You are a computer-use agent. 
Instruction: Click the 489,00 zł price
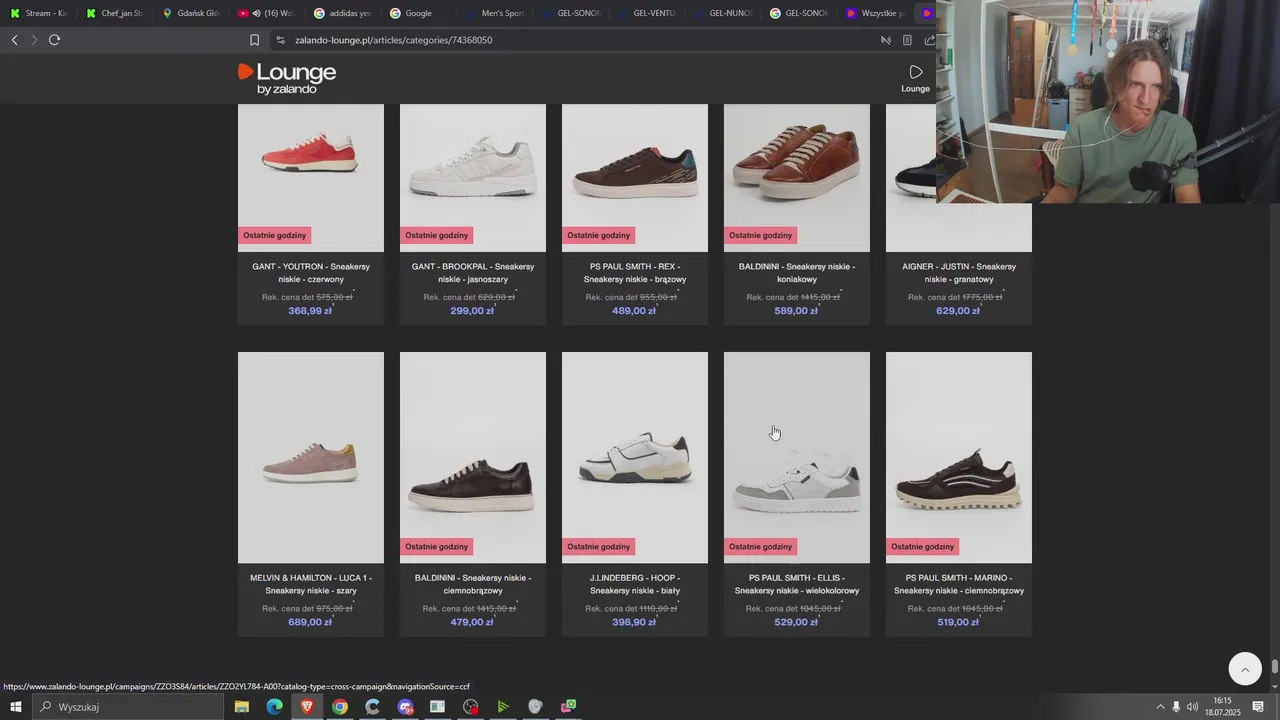coord(634,311)
